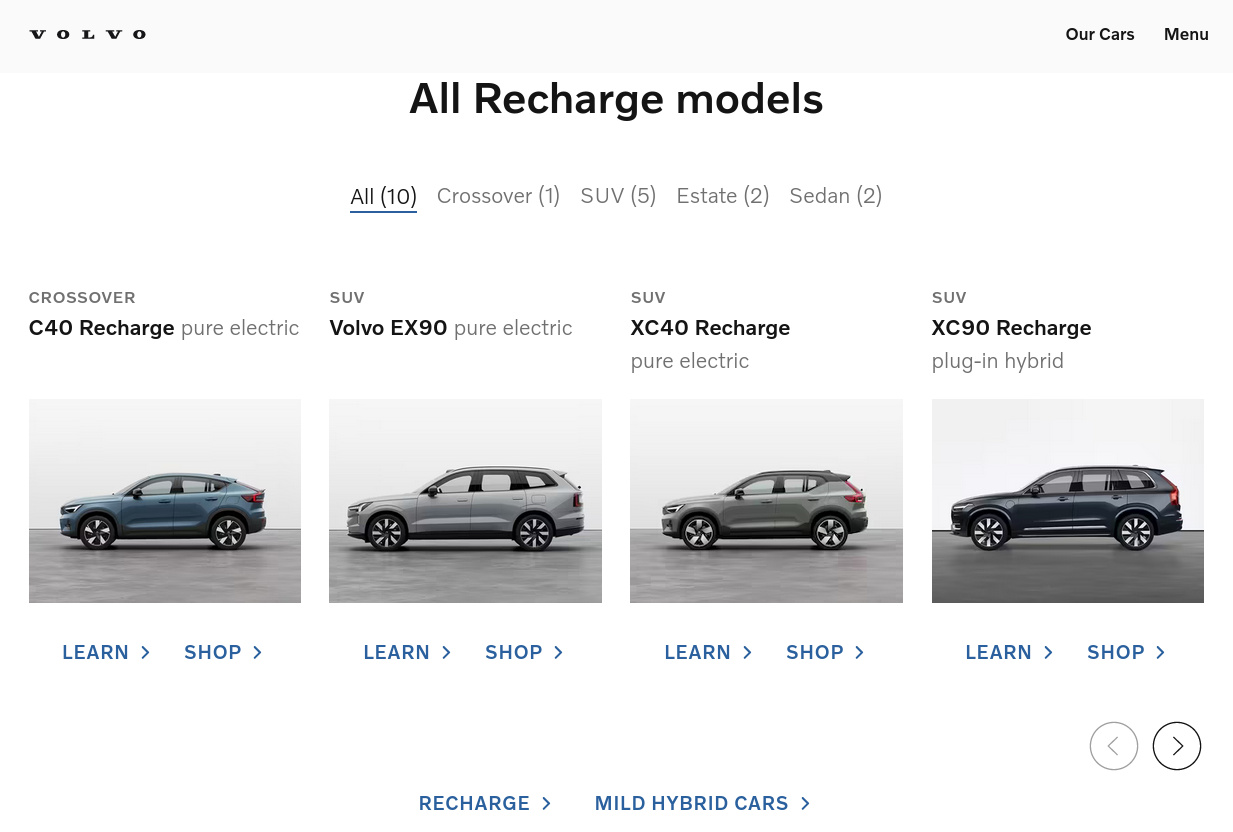
Task: Open the main Menu
Action: pyautogui.click(x=1186, y=34)
